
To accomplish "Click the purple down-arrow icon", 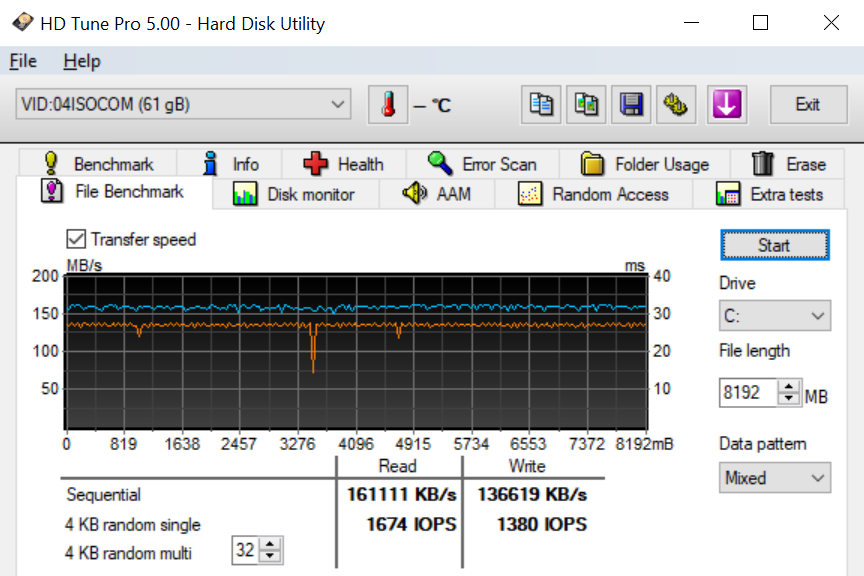I will [727, 104].
